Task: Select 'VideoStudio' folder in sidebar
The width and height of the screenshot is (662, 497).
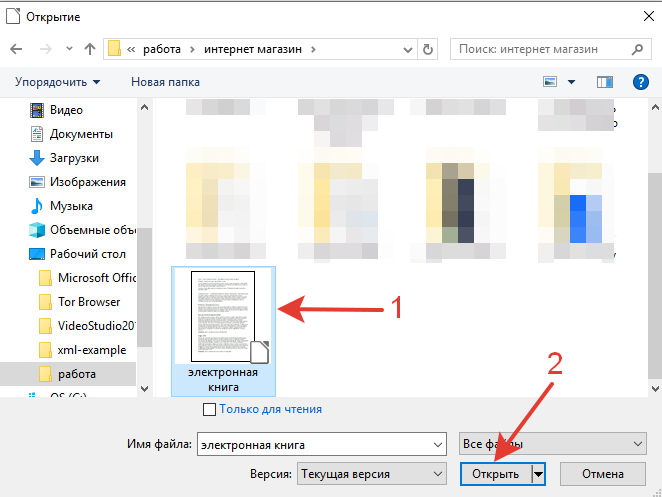Action: 96,326
